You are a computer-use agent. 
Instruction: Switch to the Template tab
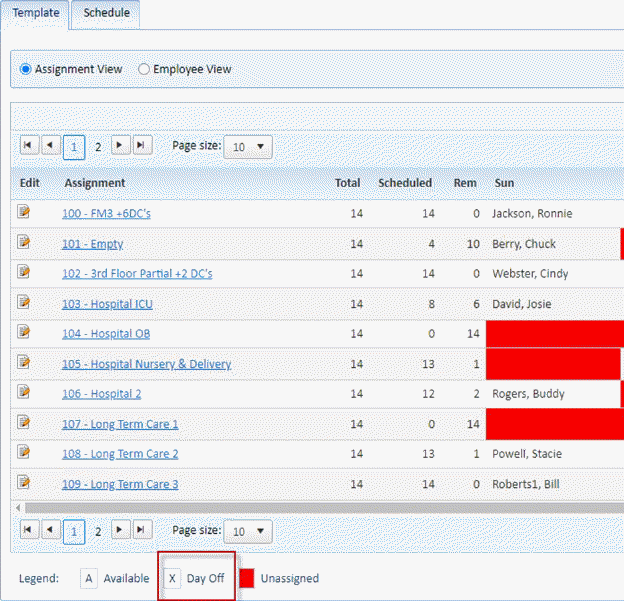(x=35, y=14)
